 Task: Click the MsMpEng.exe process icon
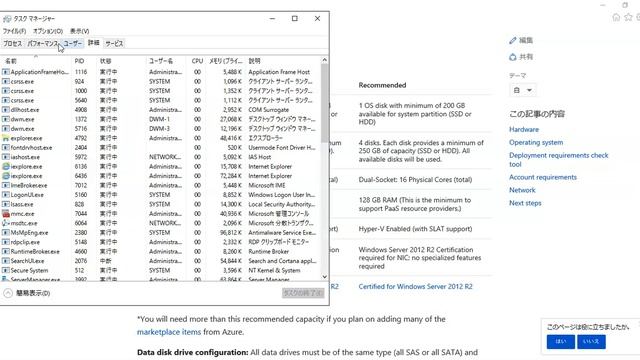point(6,233)
